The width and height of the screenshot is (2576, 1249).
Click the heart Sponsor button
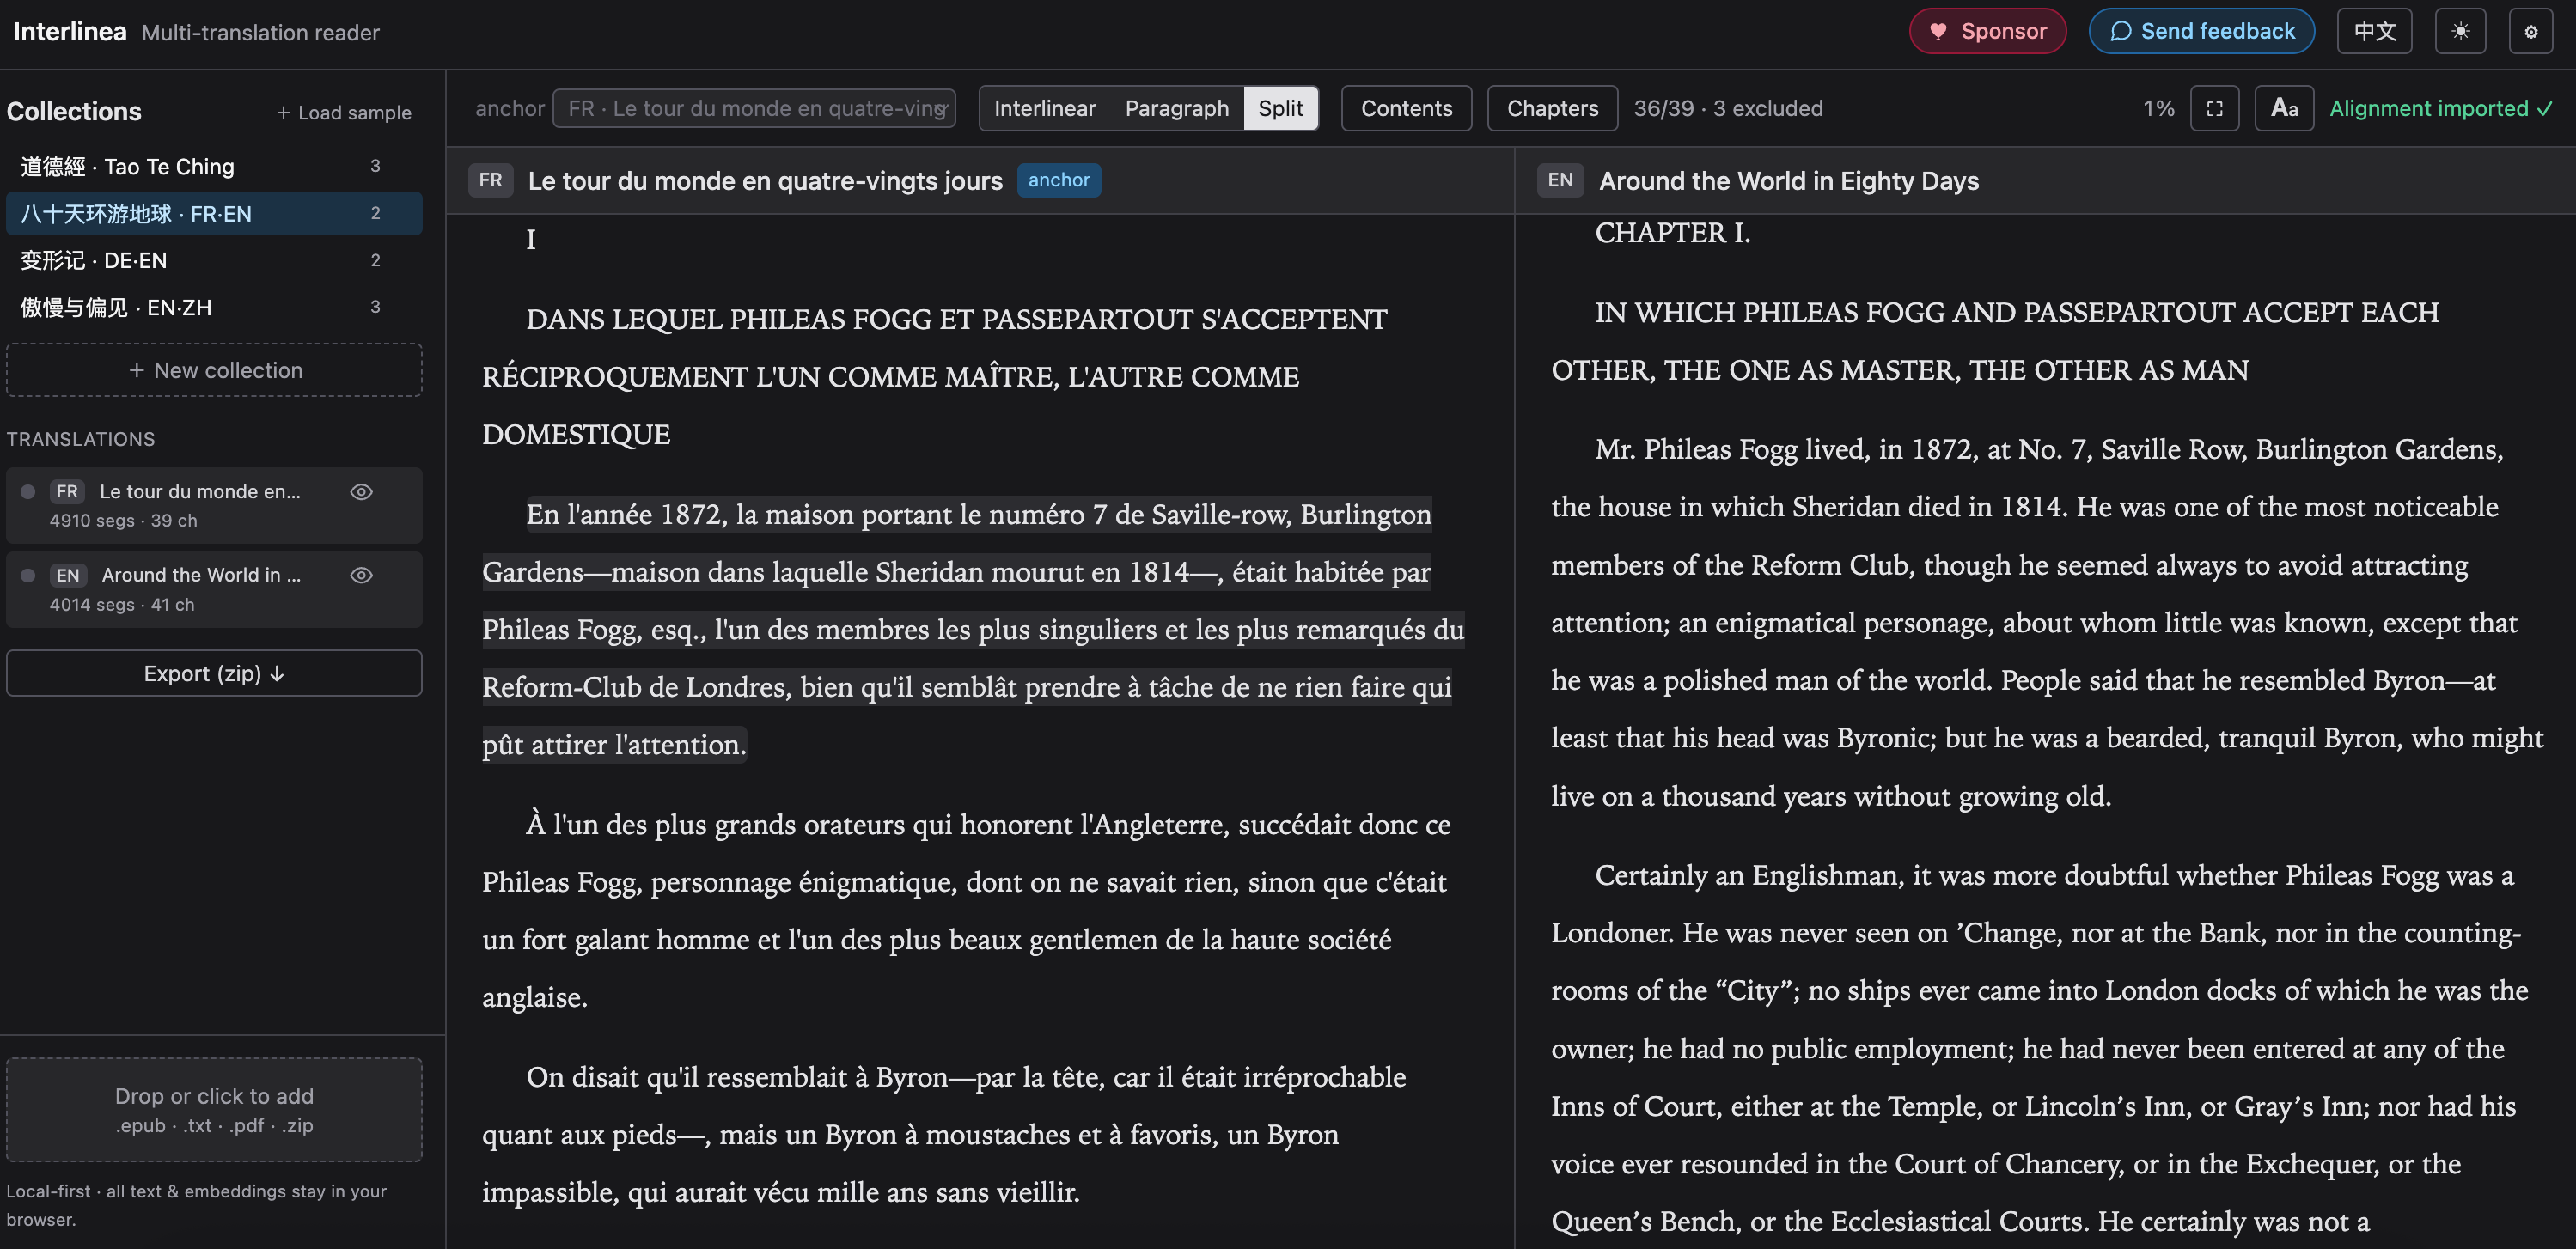(1987, 31)
